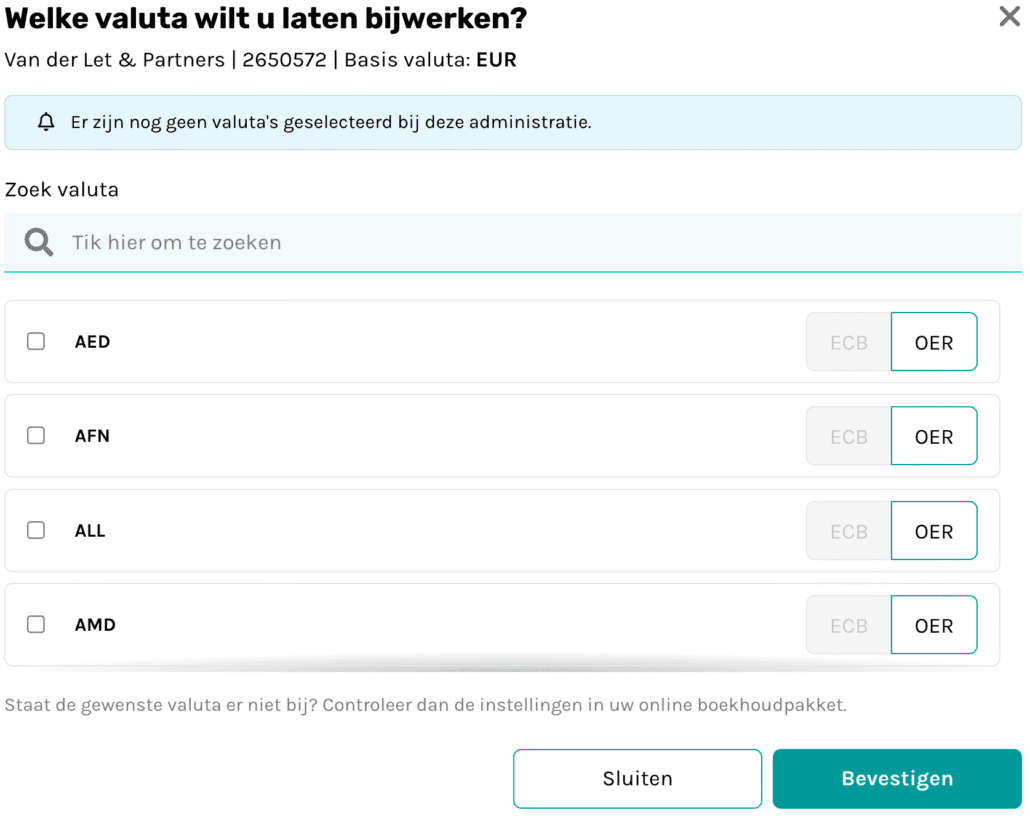Click the Bevestigen confirm button
The width and height of the screenshot is (1030, 821).
pos(895,778)
